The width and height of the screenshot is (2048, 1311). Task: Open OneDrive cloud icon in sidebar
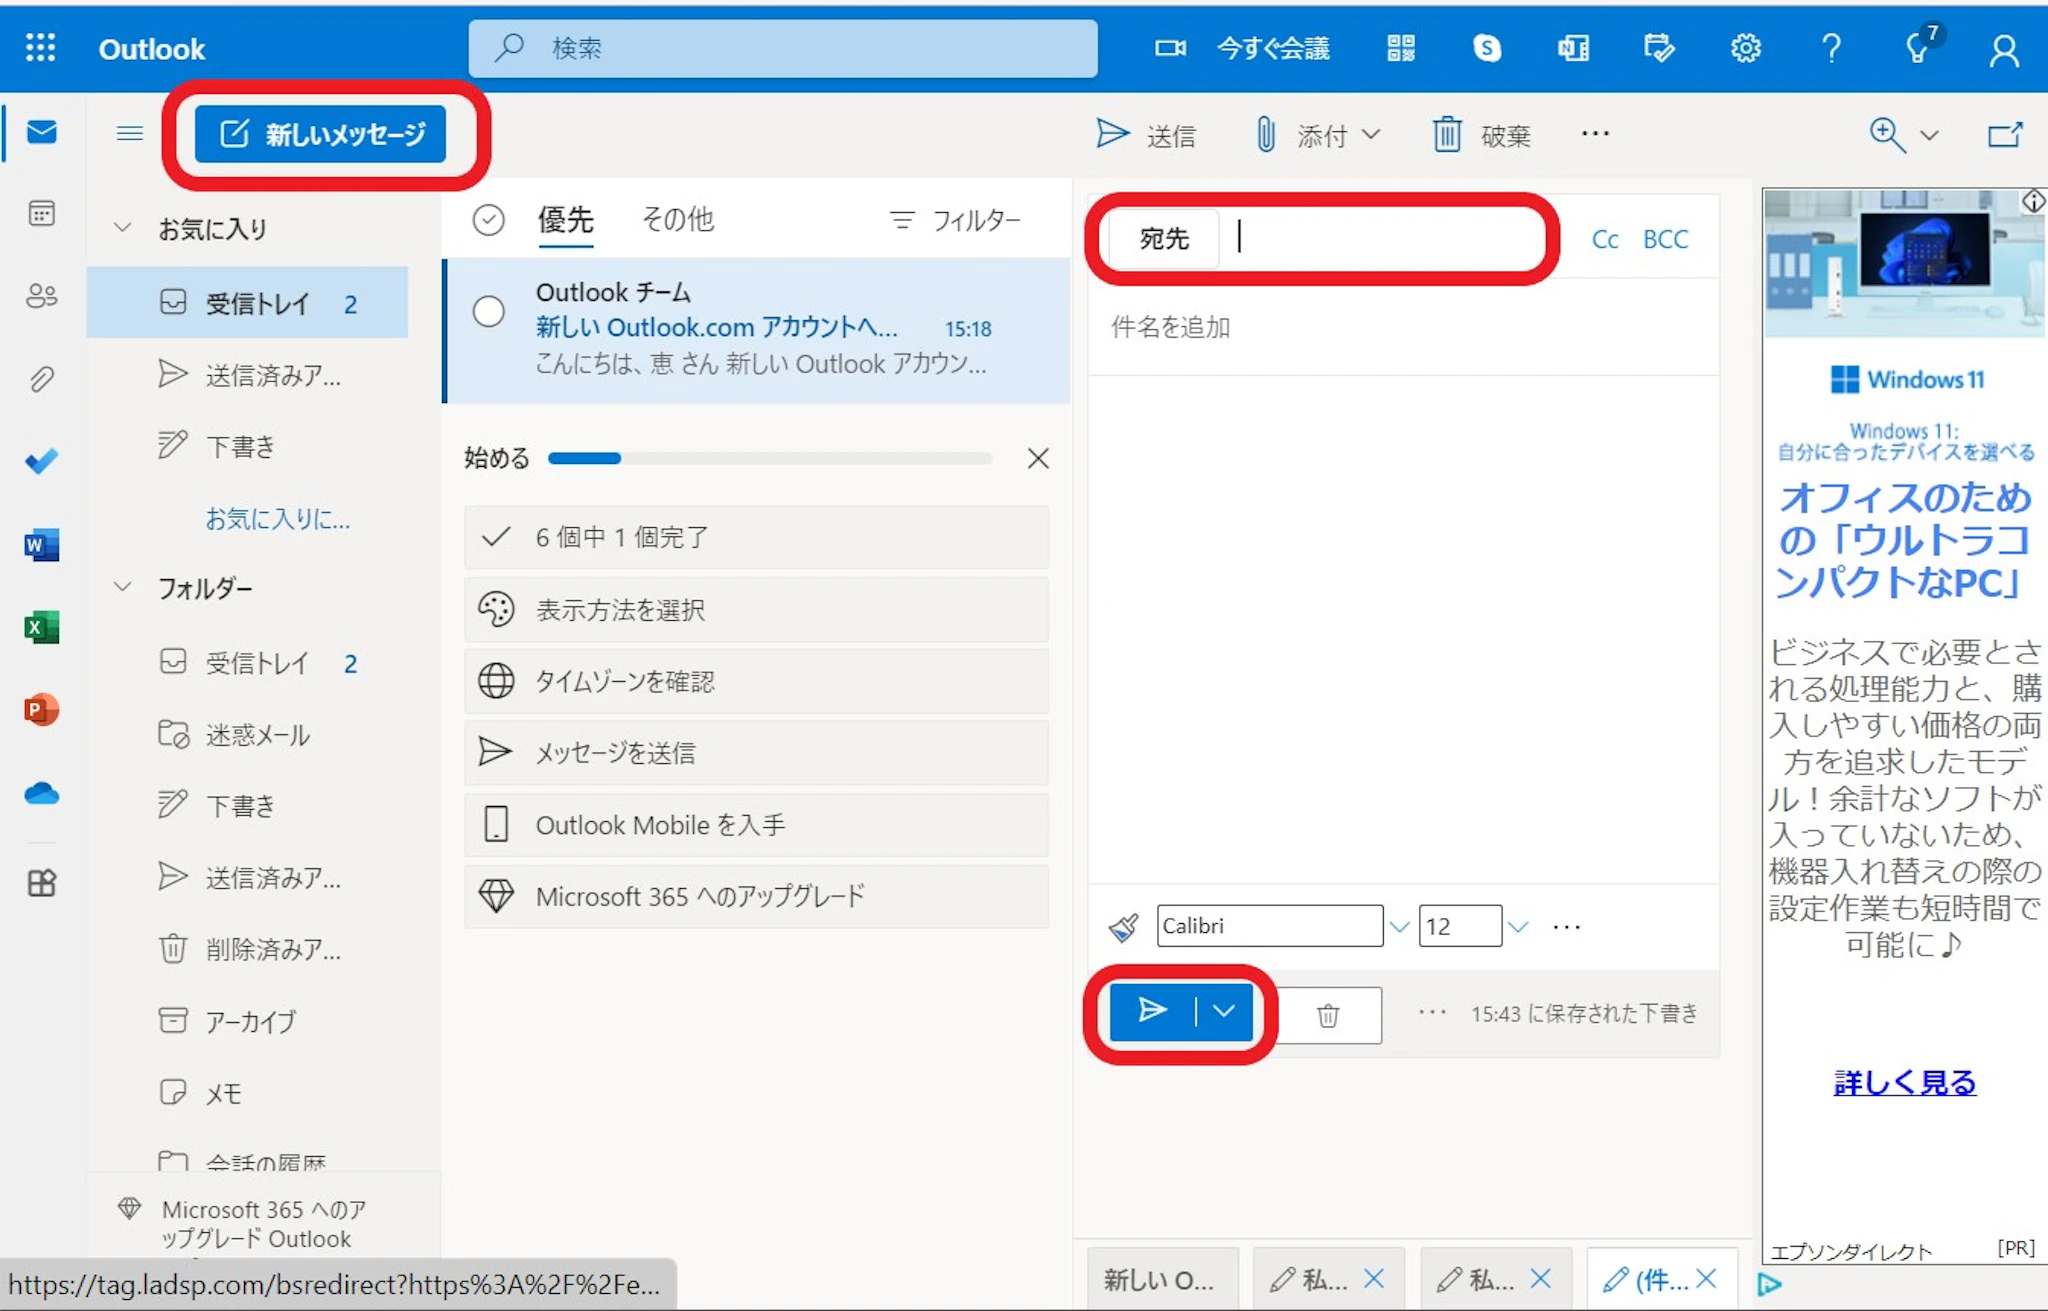[41, 794]
